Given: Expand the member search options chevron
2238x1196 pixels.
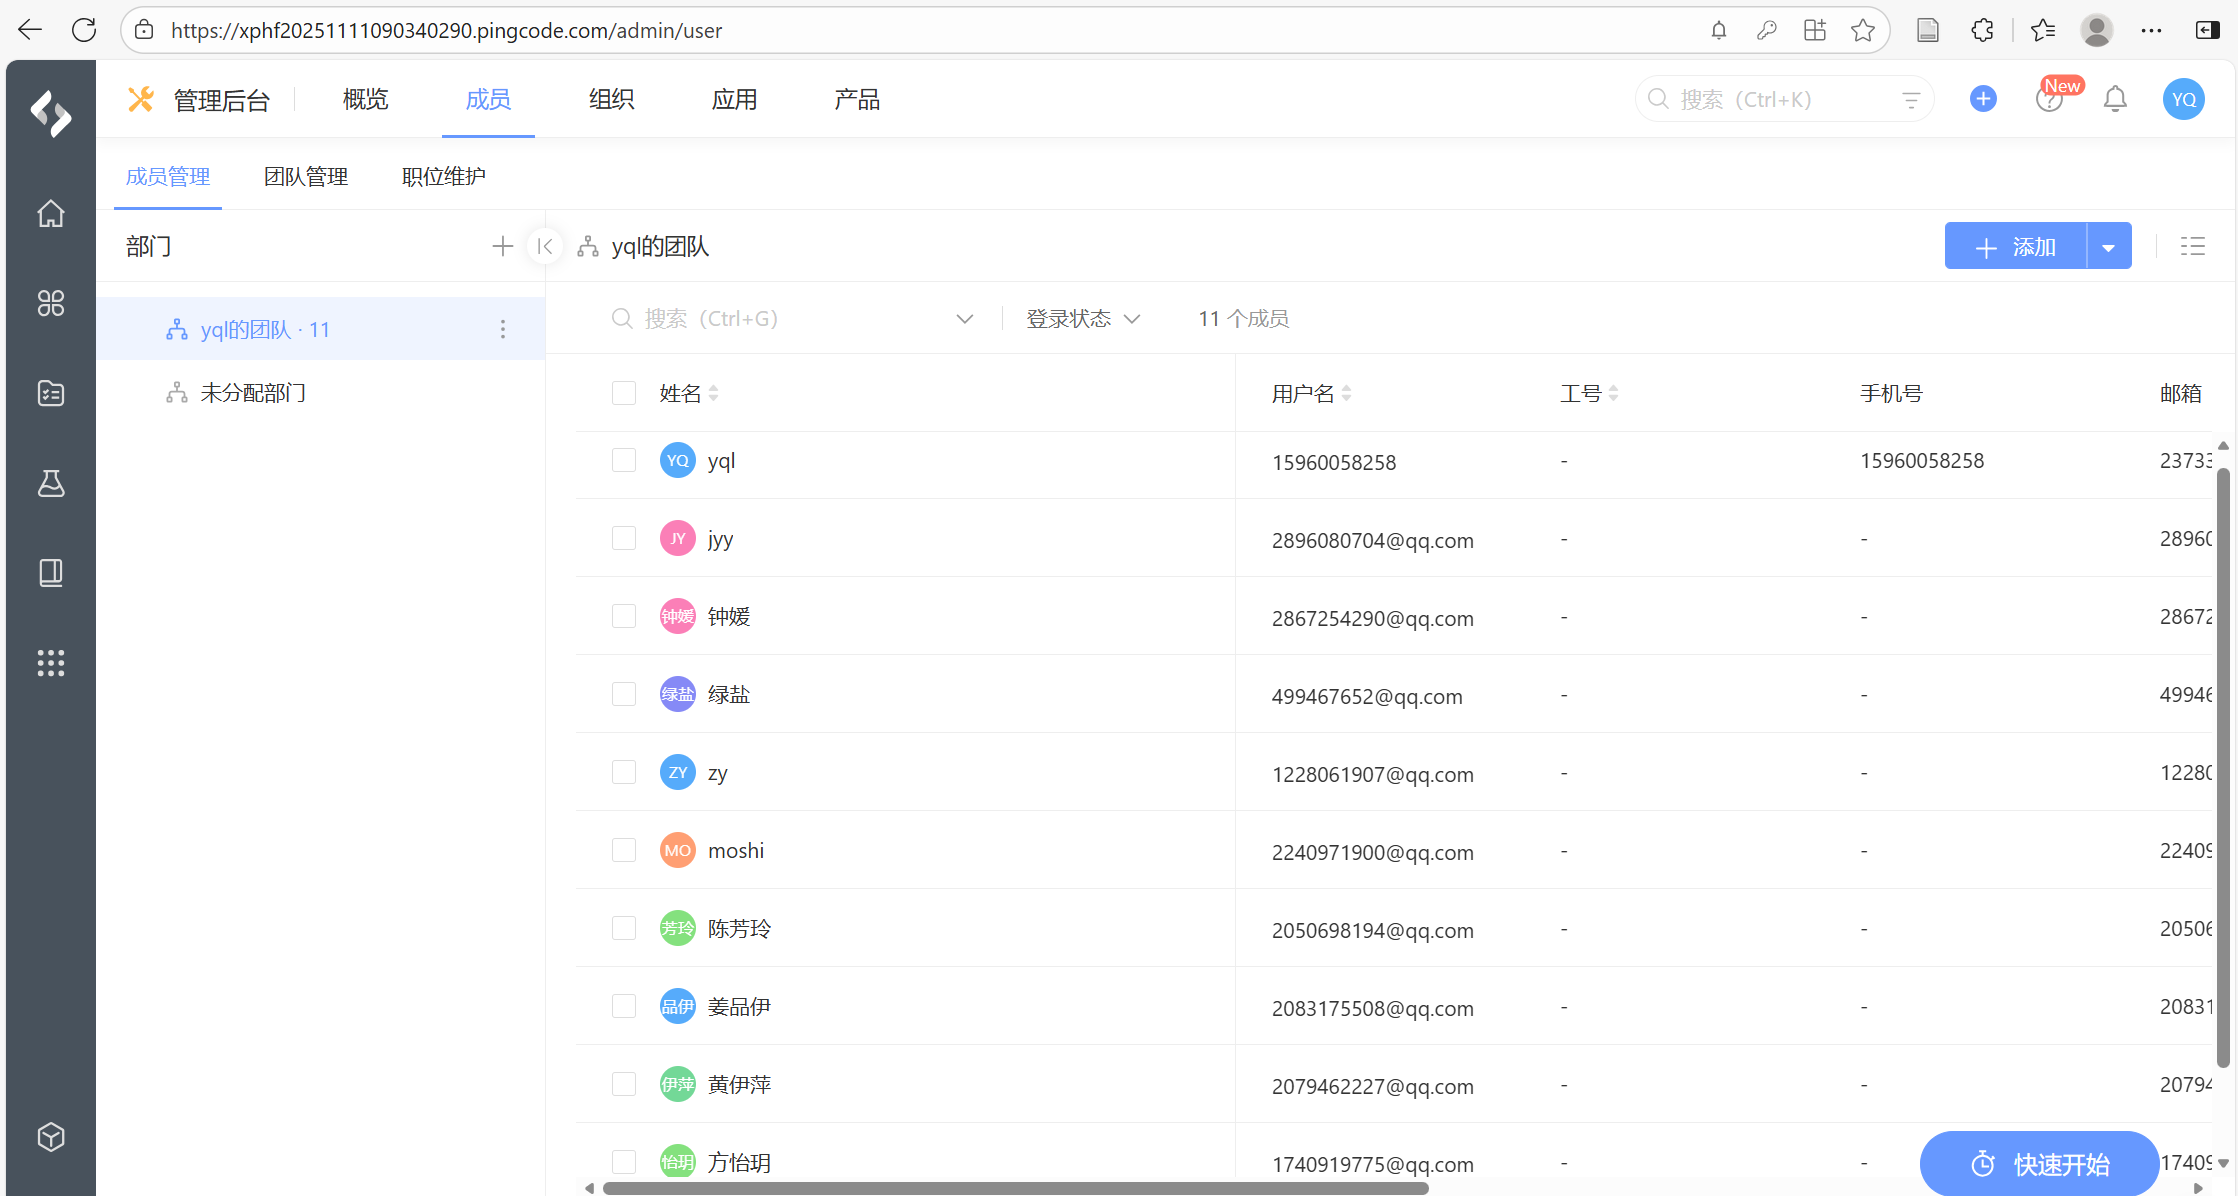Looking at the screenshot, I should [x=964, y=318].
